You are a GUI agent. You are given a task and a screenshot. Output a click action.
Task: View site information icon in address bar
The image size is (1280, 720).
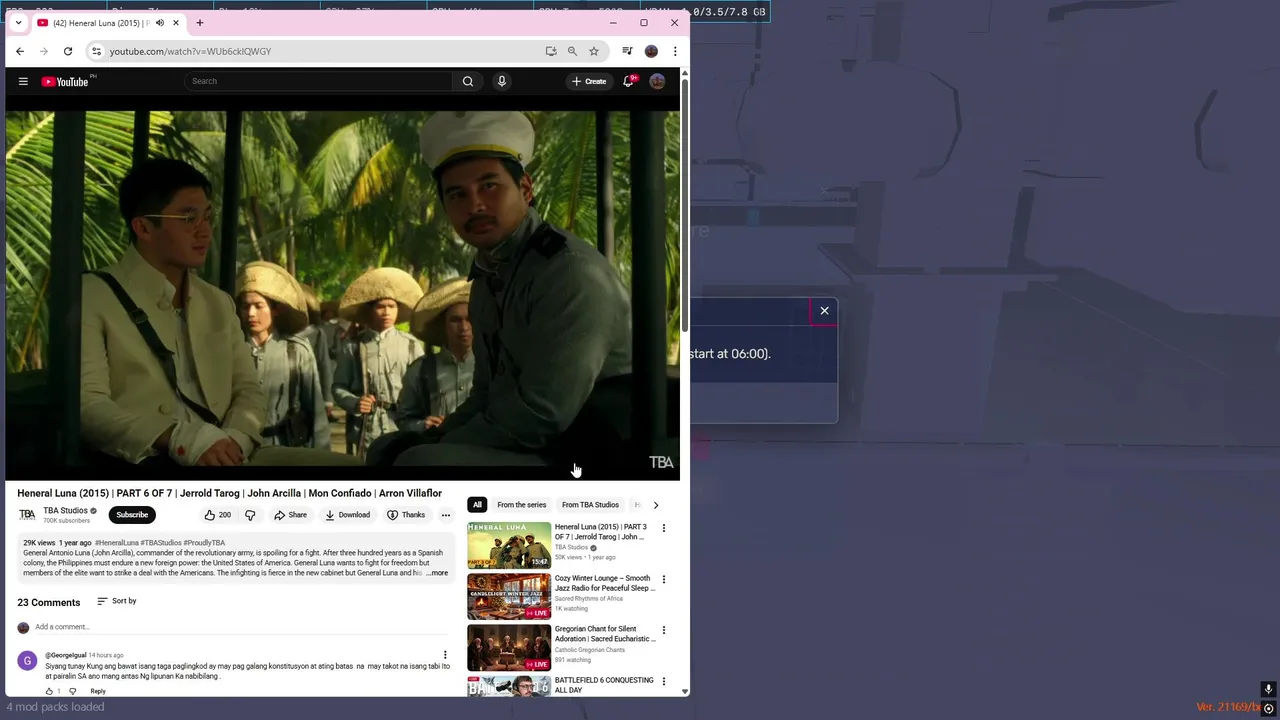click(x=96, y=51)
